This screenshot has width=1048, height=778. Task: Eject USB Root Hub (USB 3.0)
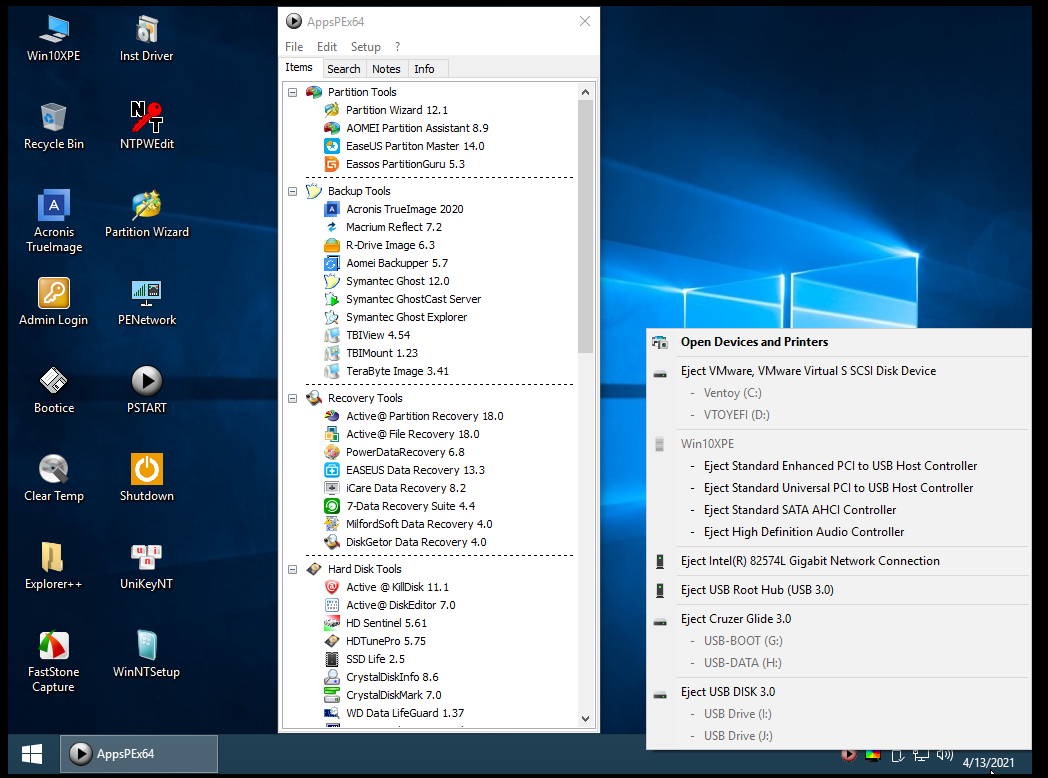coord(838,590)
